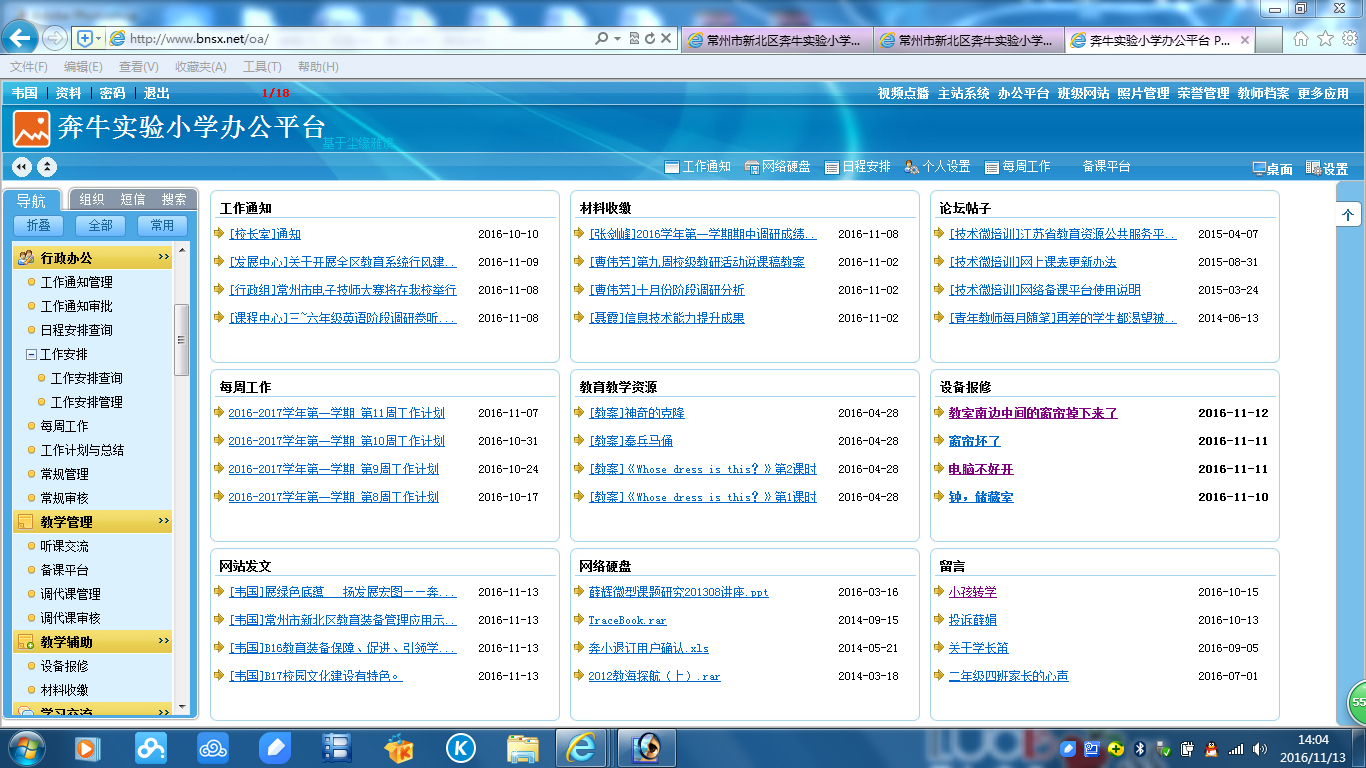This screenshot has height=768, width=1366.
Task: Click the 桌面 desktop icon button
Action: (x=1272, y=169)
